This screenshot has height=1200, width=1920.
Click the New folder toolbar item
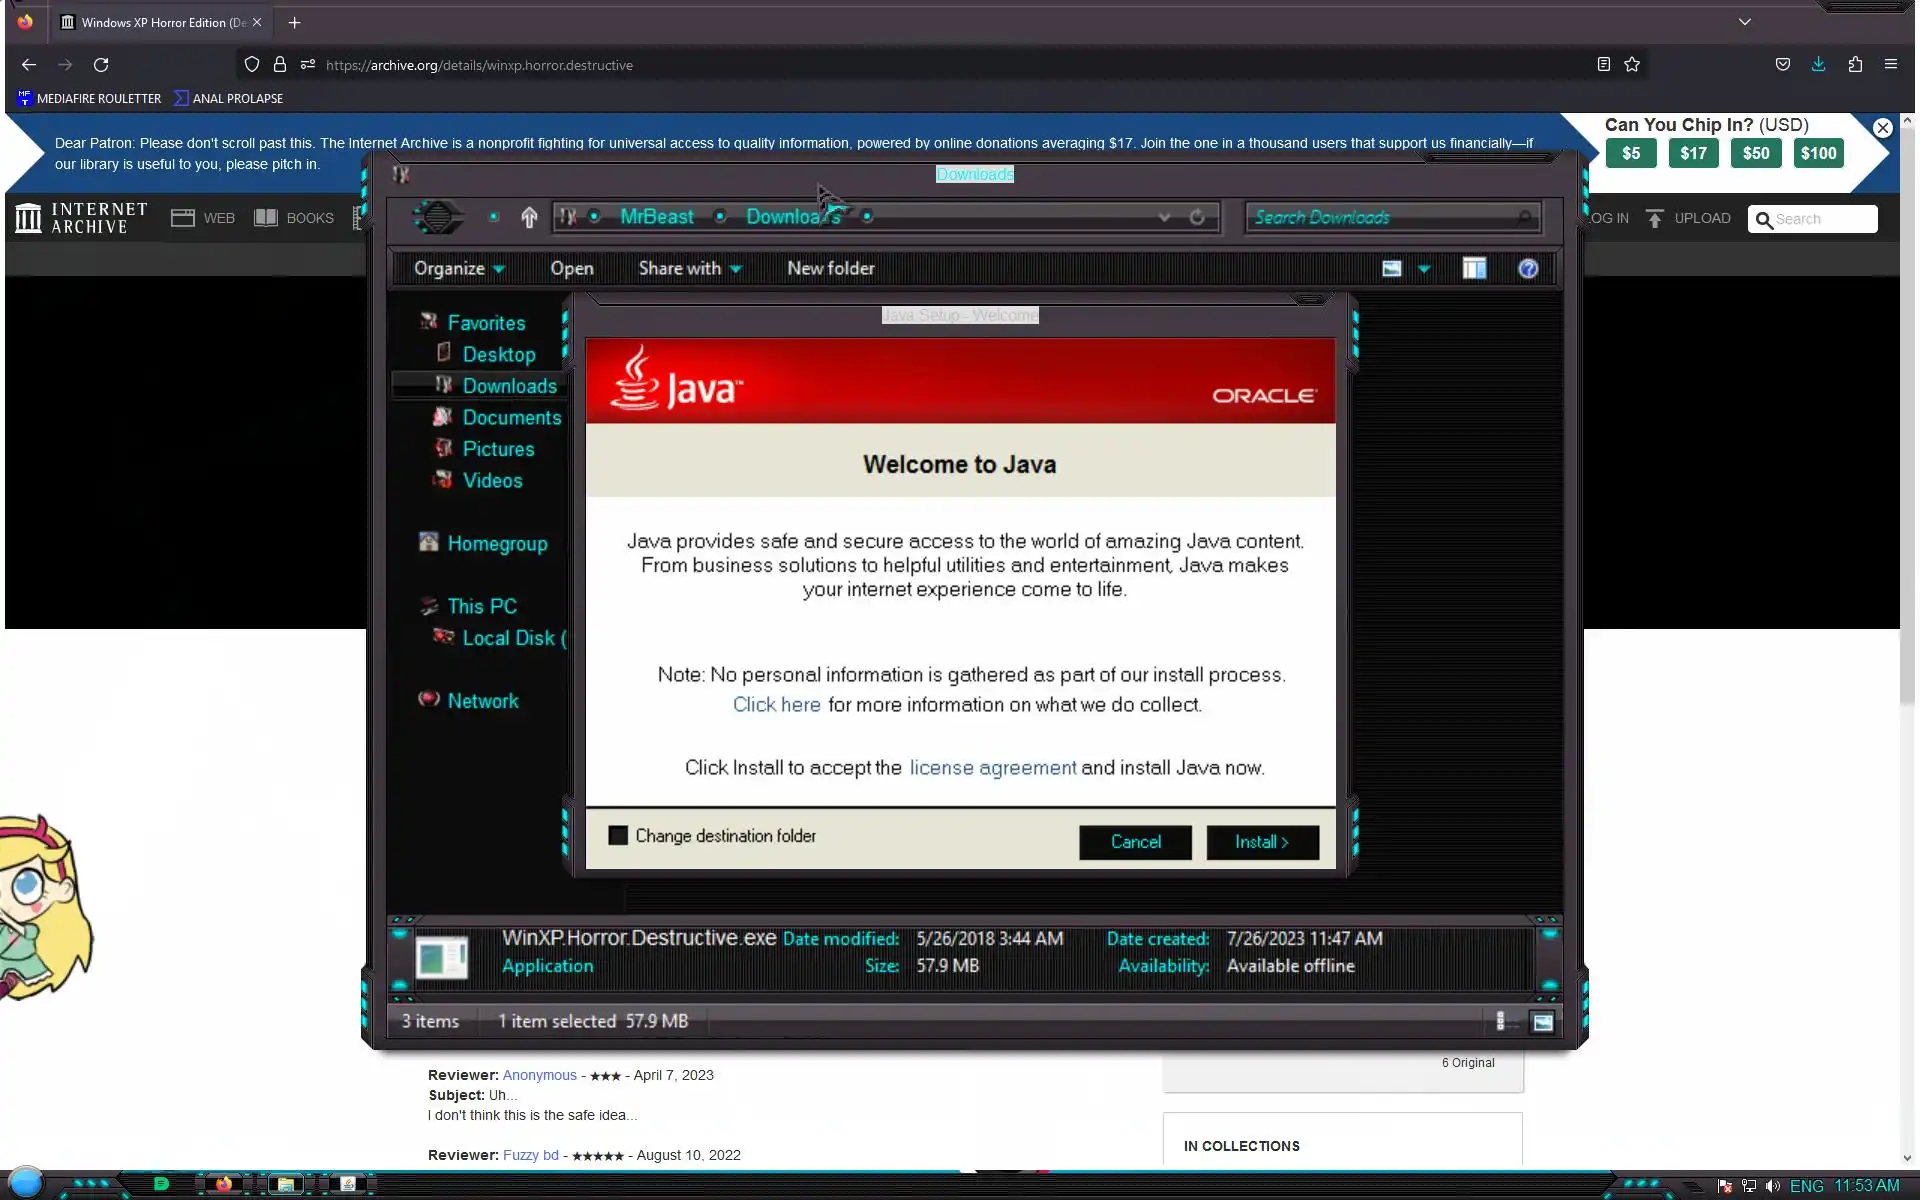830,268
